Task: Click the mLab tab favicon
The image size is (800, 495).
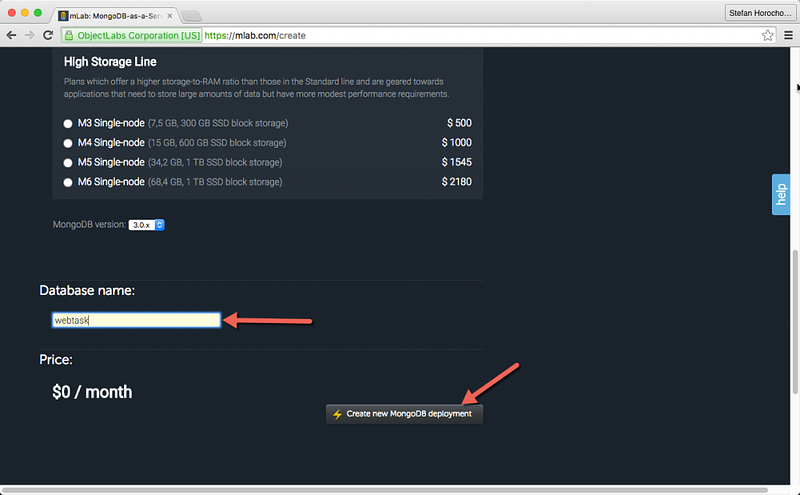Action: [x=63, y=16]
